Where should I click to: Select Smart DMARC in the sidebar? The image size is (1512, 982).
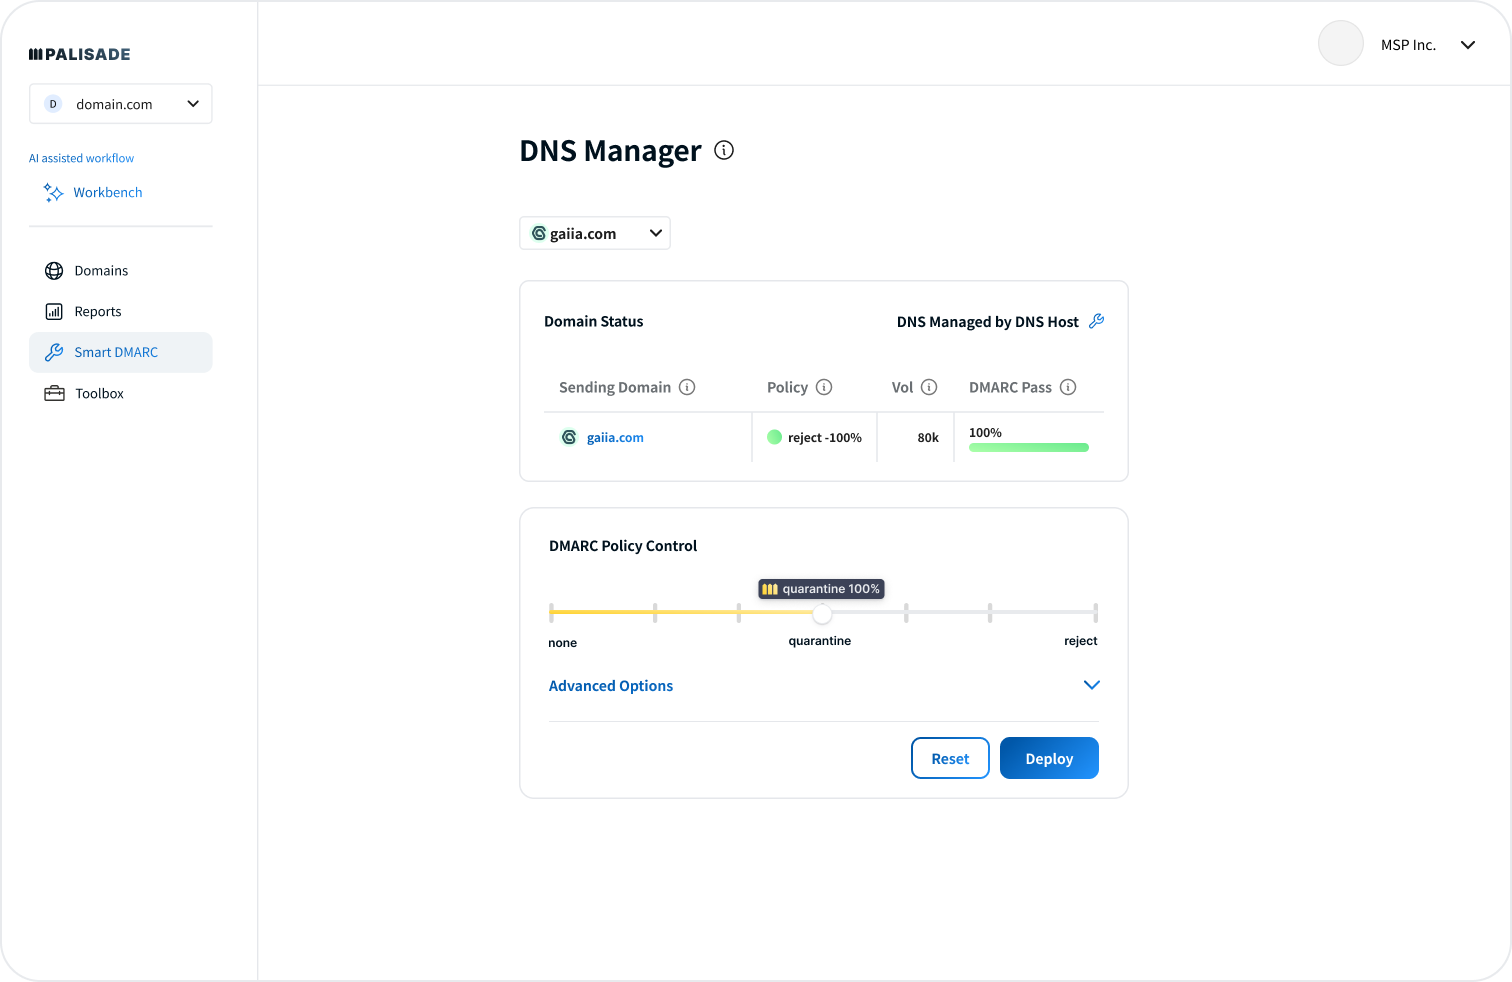click(116, 353)
